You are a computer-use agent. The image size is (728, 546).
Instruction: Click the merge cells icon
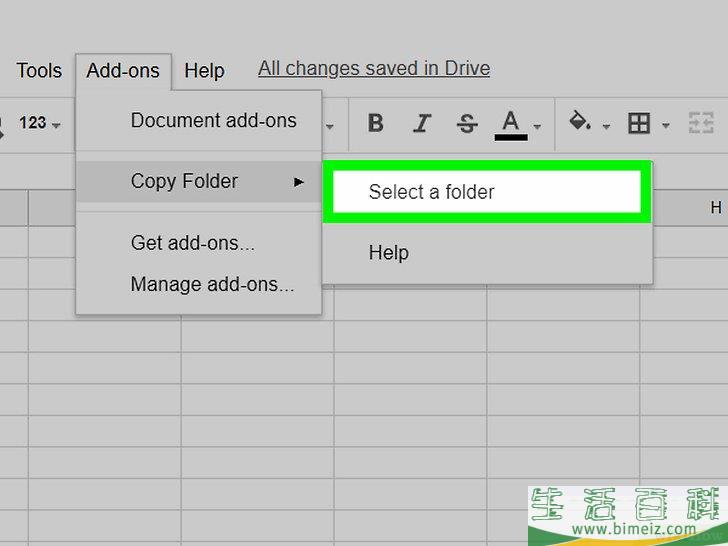coord(699,123)
